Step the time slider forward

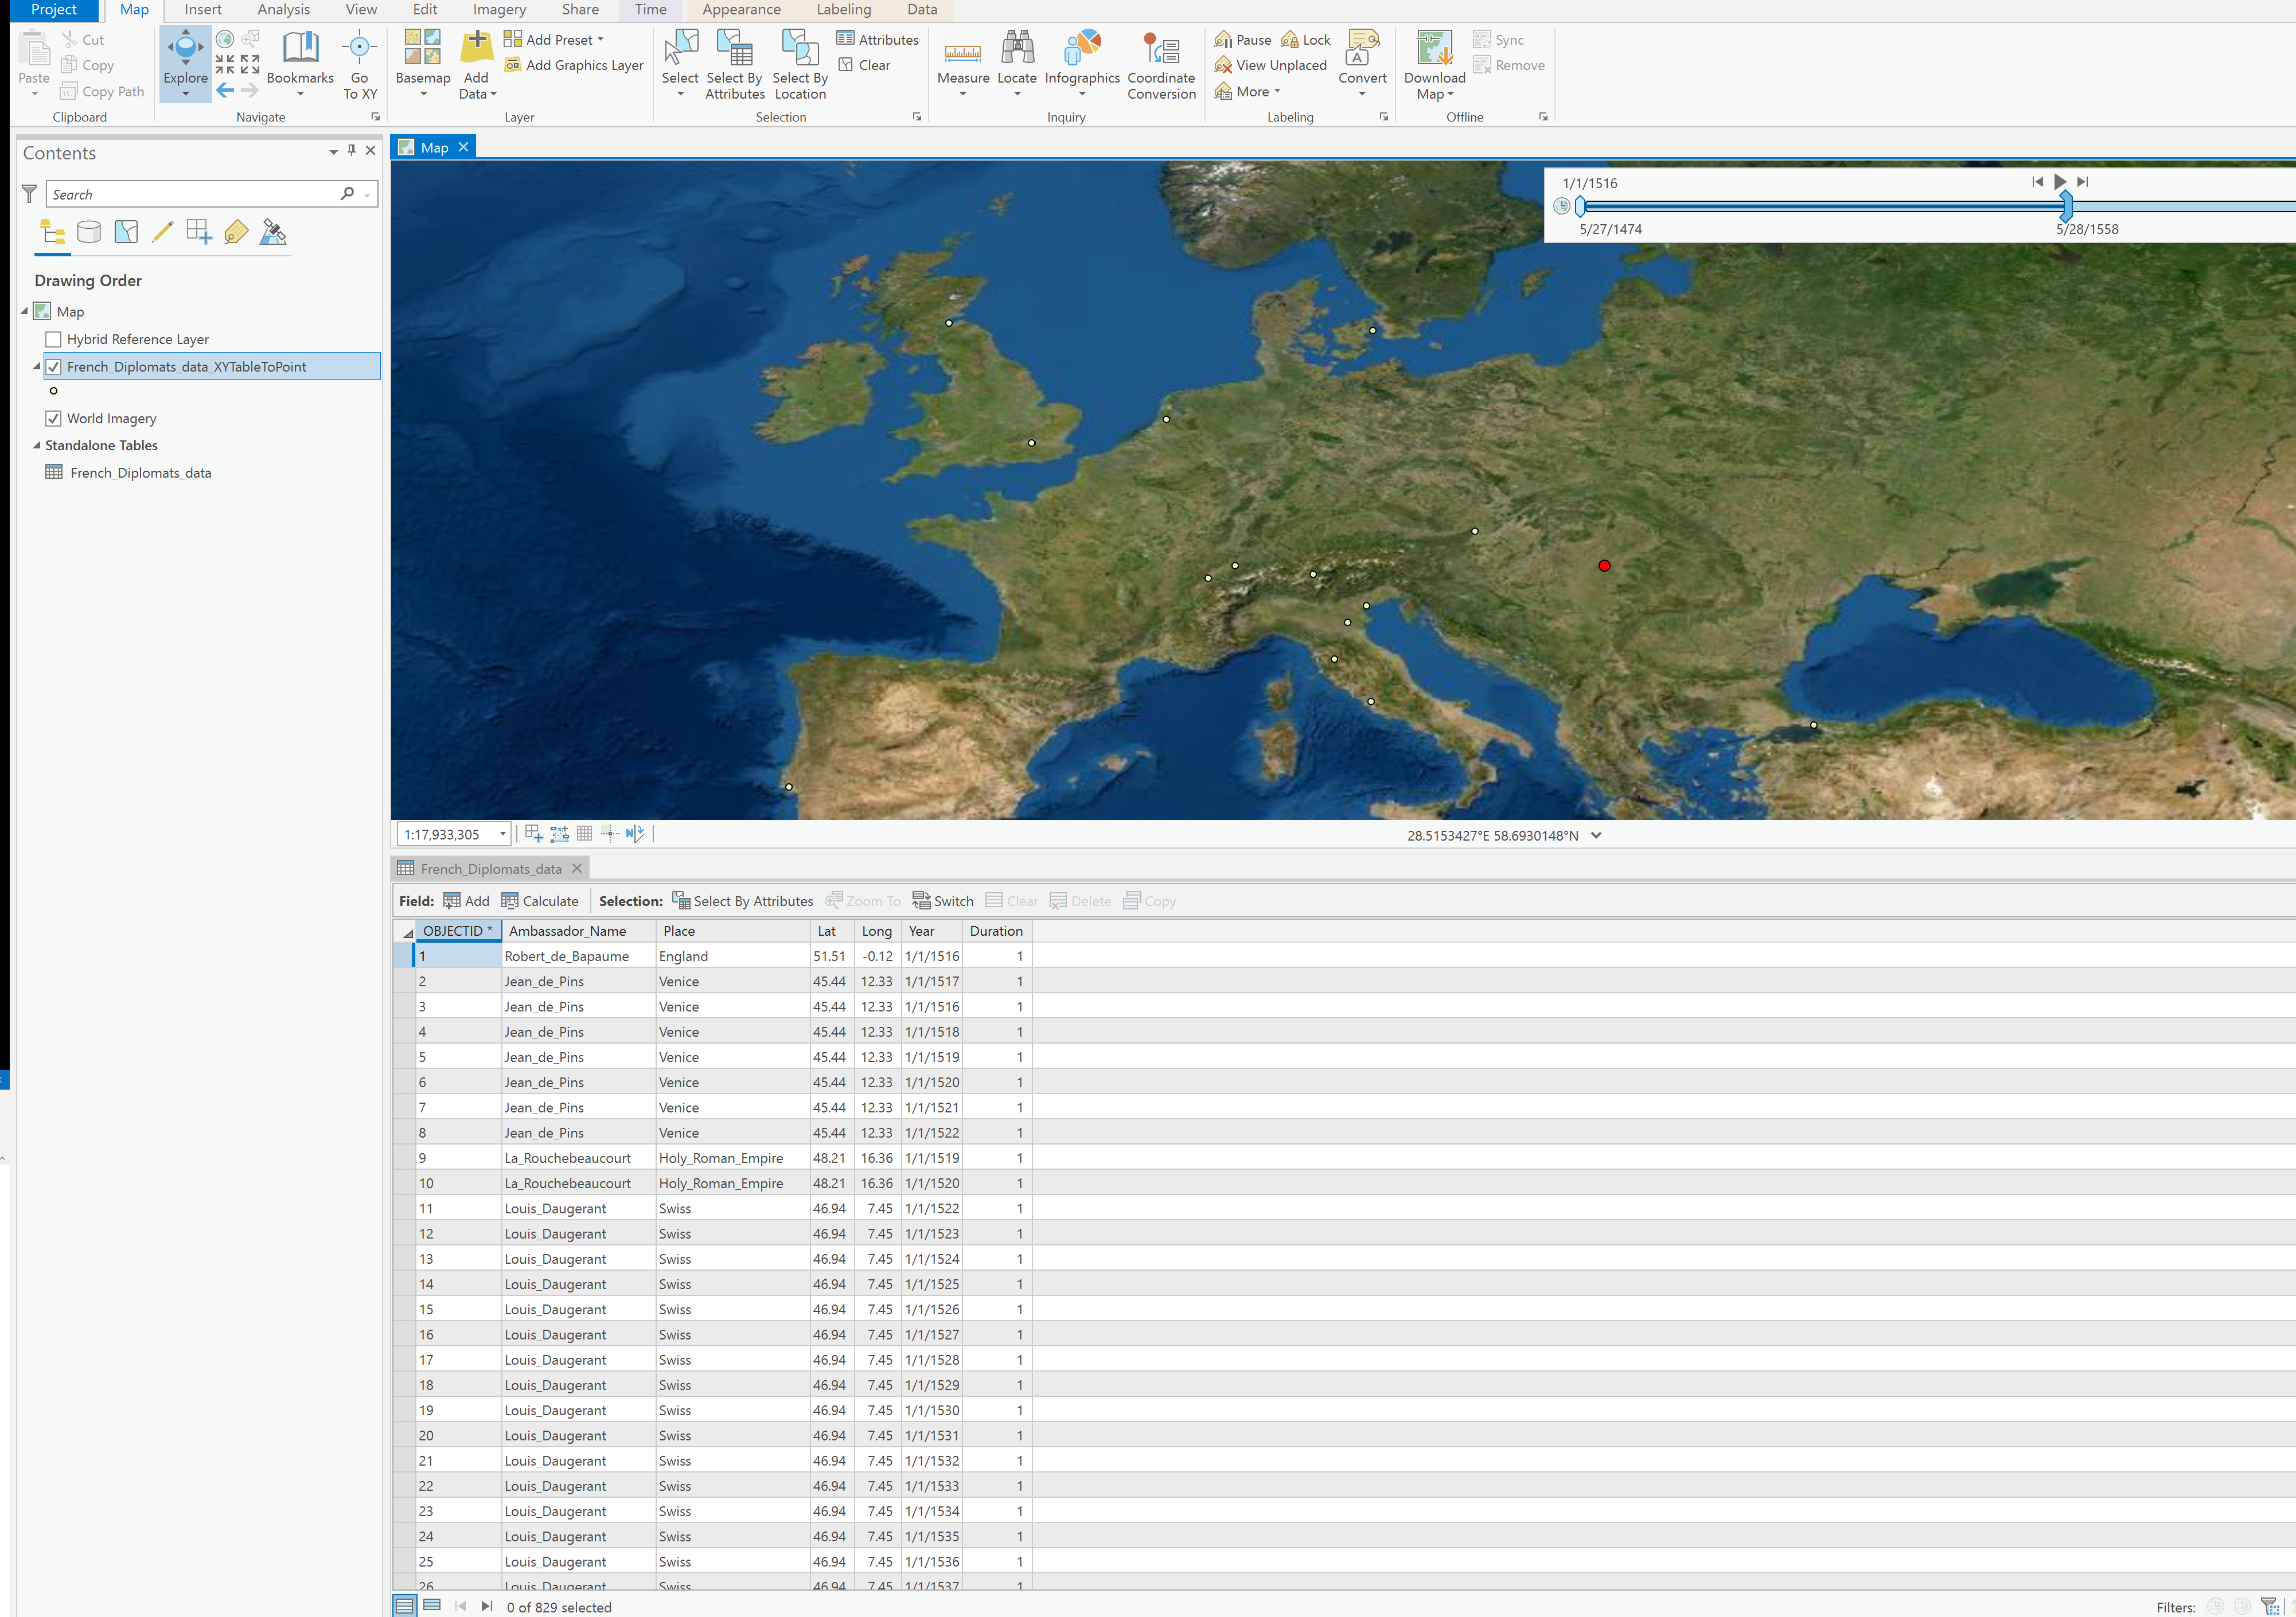(x=2083, y=182)
